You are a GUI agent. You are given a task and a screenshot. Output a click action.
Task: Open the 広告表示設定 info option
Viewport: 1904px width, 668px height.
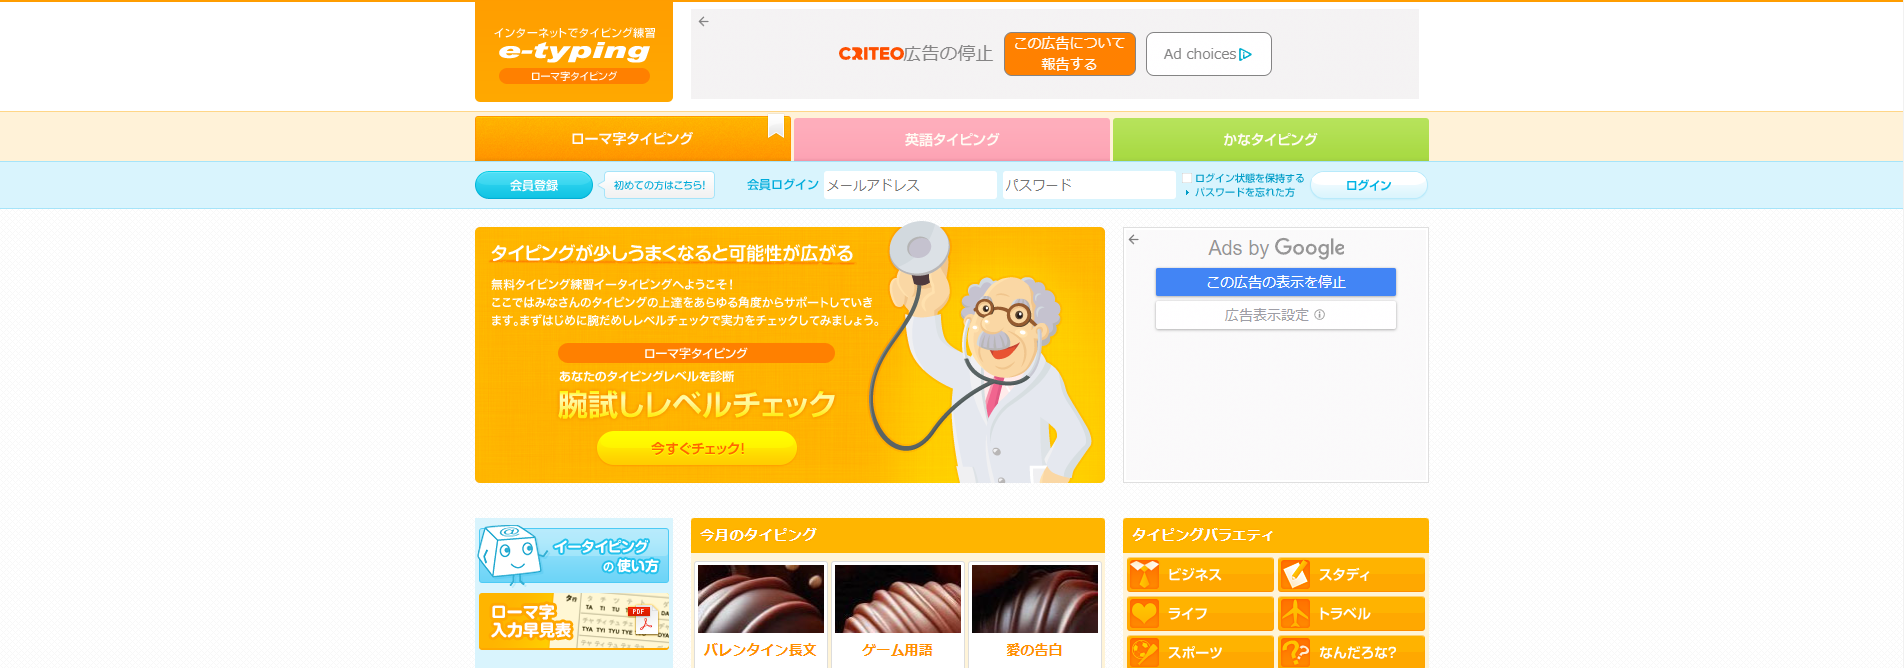[1276, 315]
